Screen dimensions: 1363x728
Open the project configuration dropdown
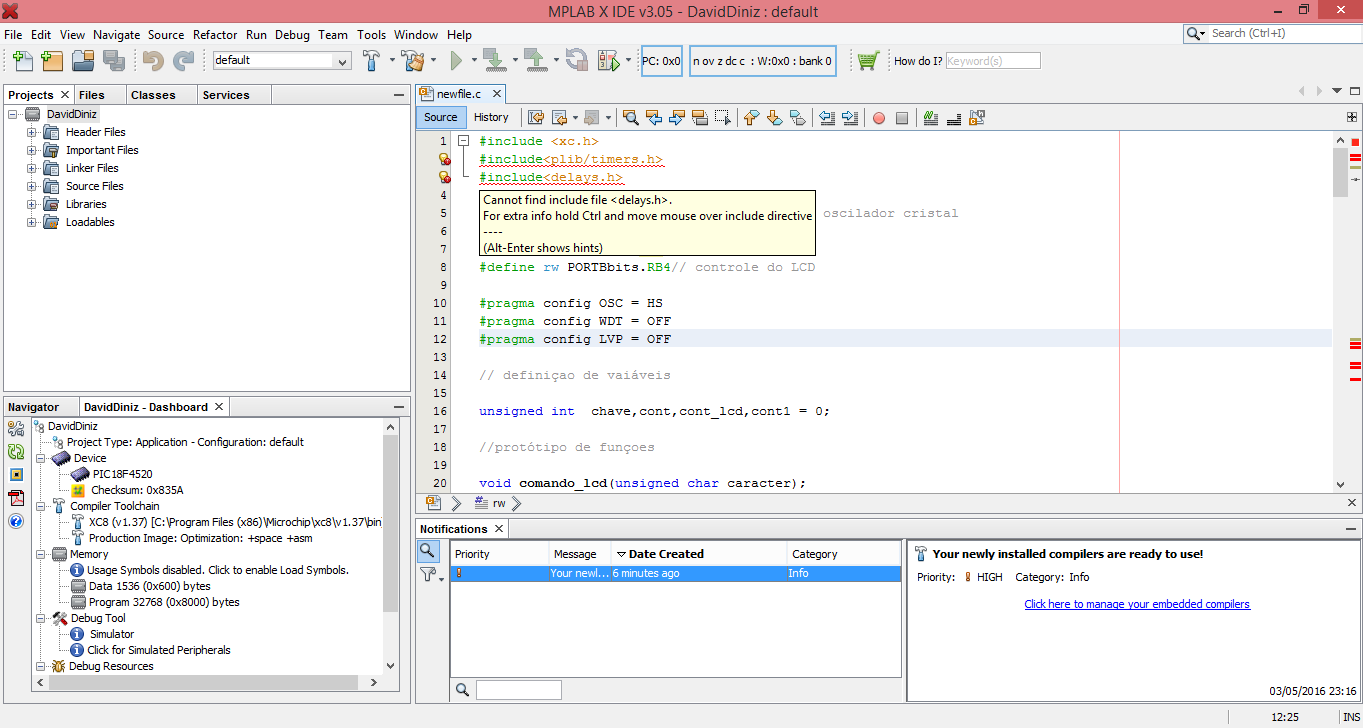343,61
